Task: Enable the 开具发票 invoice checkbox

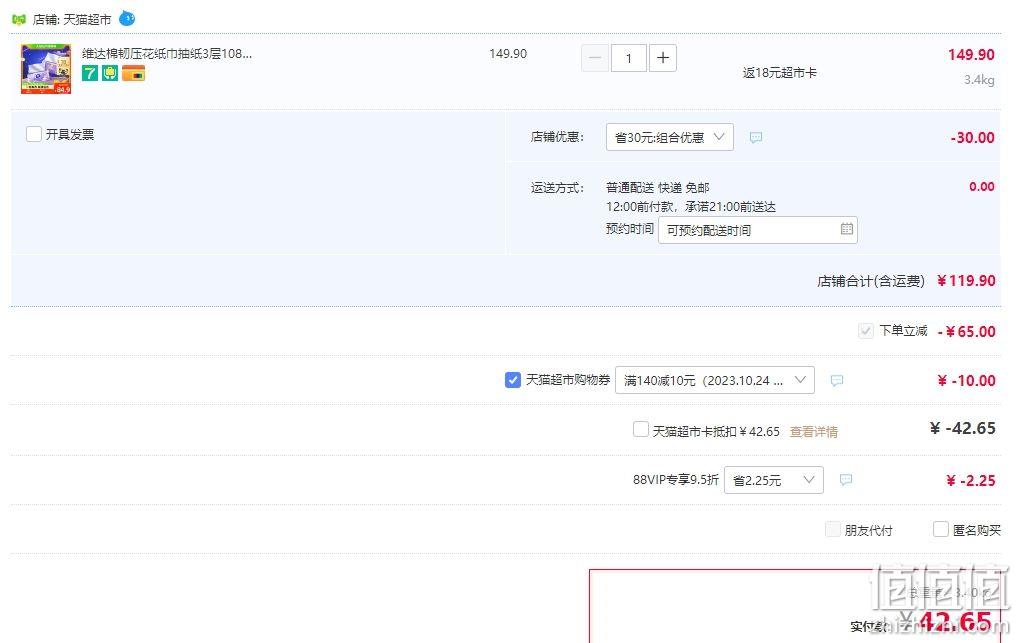Action: coord(34,134)
